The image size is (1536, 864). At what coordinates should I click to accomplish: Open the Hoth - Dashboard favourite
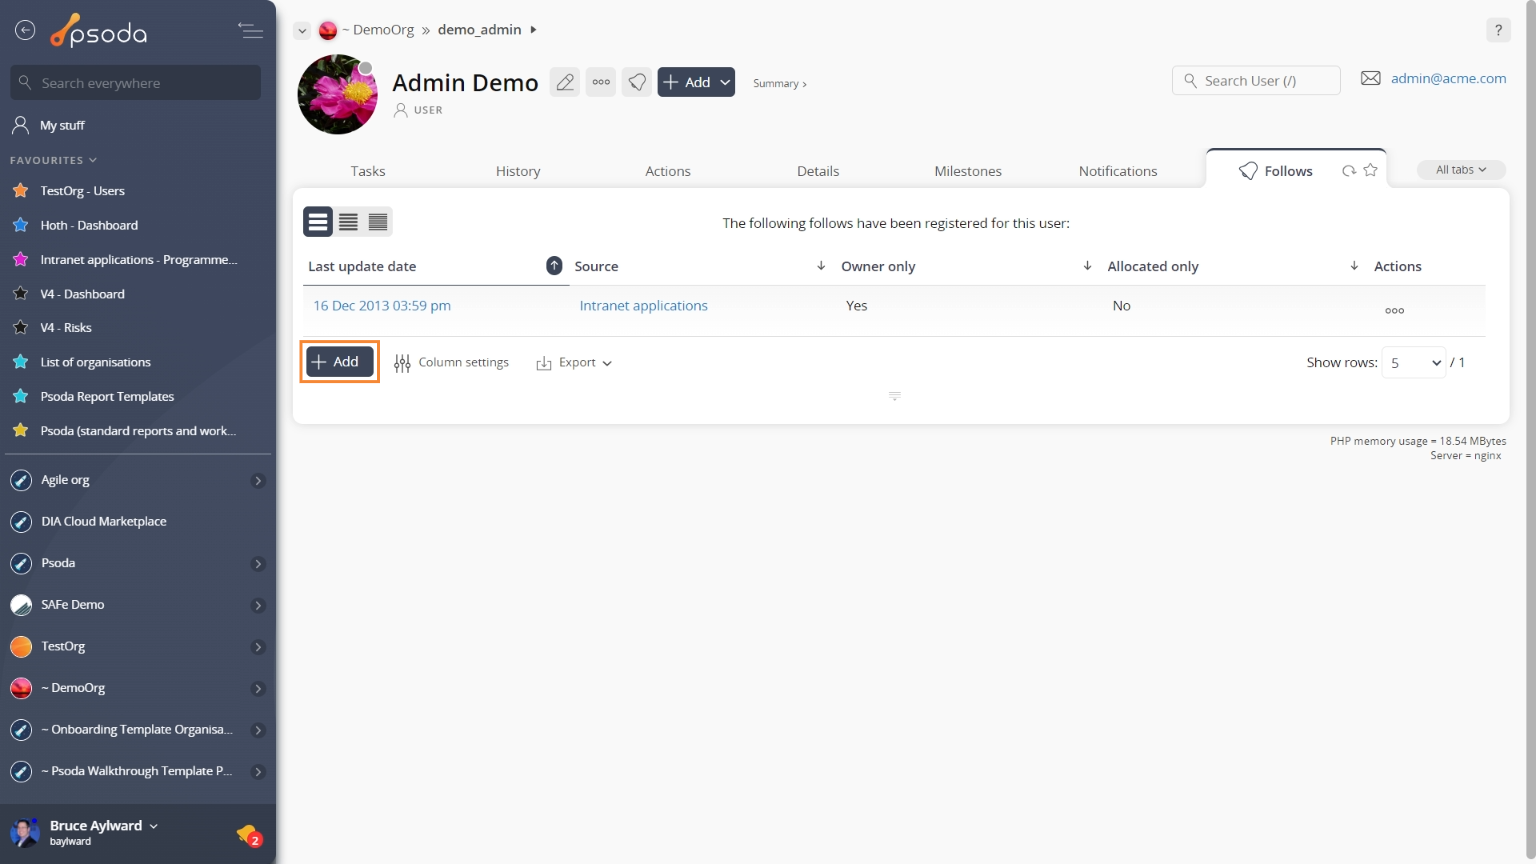89,225
